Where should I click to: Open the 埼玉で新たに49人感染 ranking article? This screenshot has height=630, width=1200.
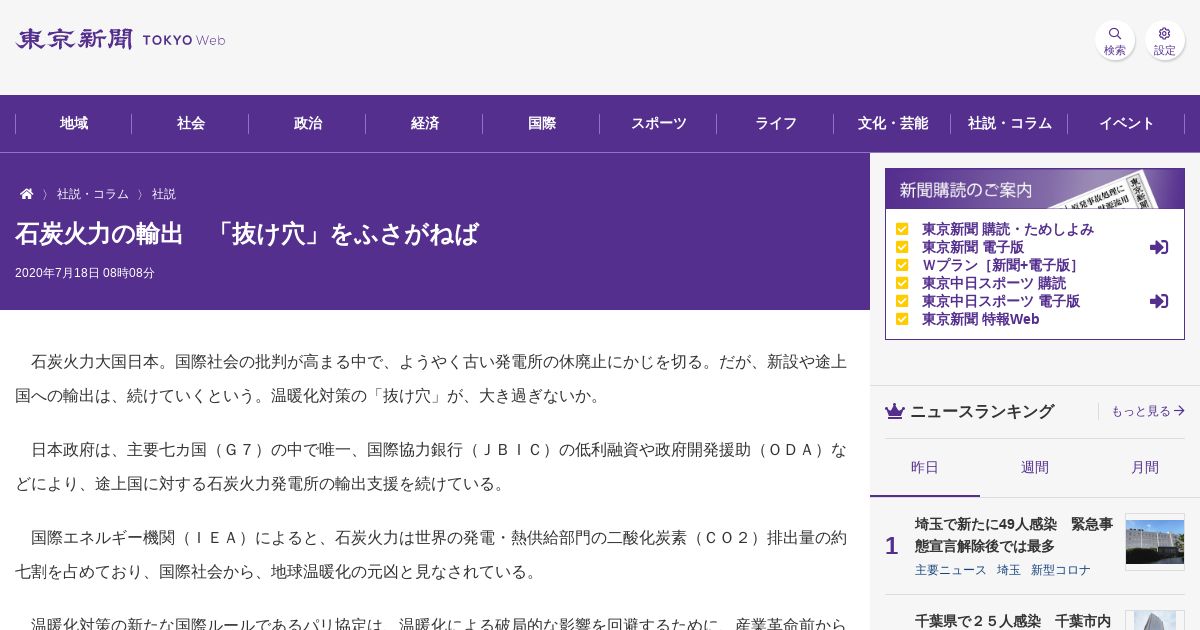1014,535
